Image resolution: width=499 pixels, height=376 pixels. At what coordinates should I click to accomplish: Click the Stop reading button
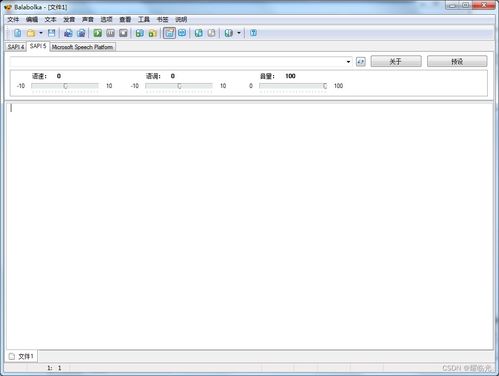[123, 33]
